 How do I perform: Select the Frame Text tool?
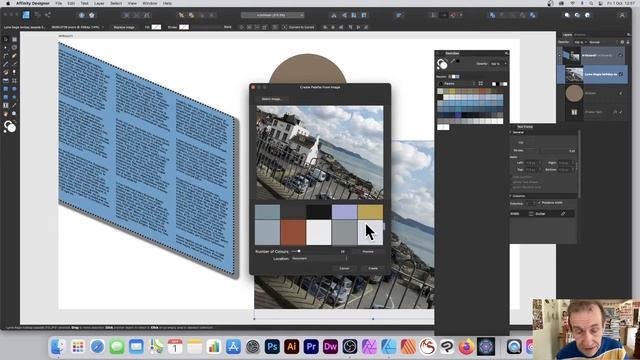[6, 105]
